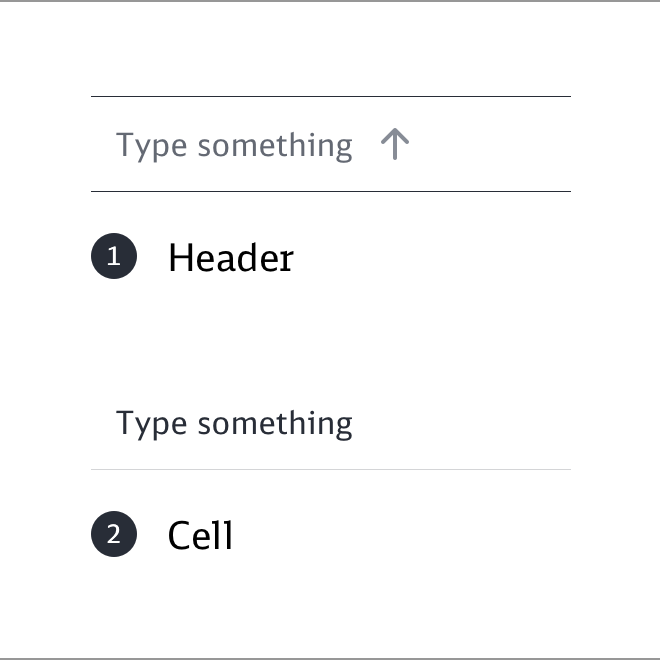Click the "Header" annotation label
660x660 pixels.
(231, 258)
